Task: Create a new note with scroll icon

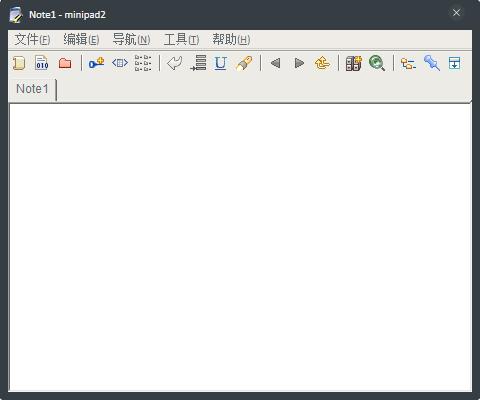Action: [x=19, y=63]
